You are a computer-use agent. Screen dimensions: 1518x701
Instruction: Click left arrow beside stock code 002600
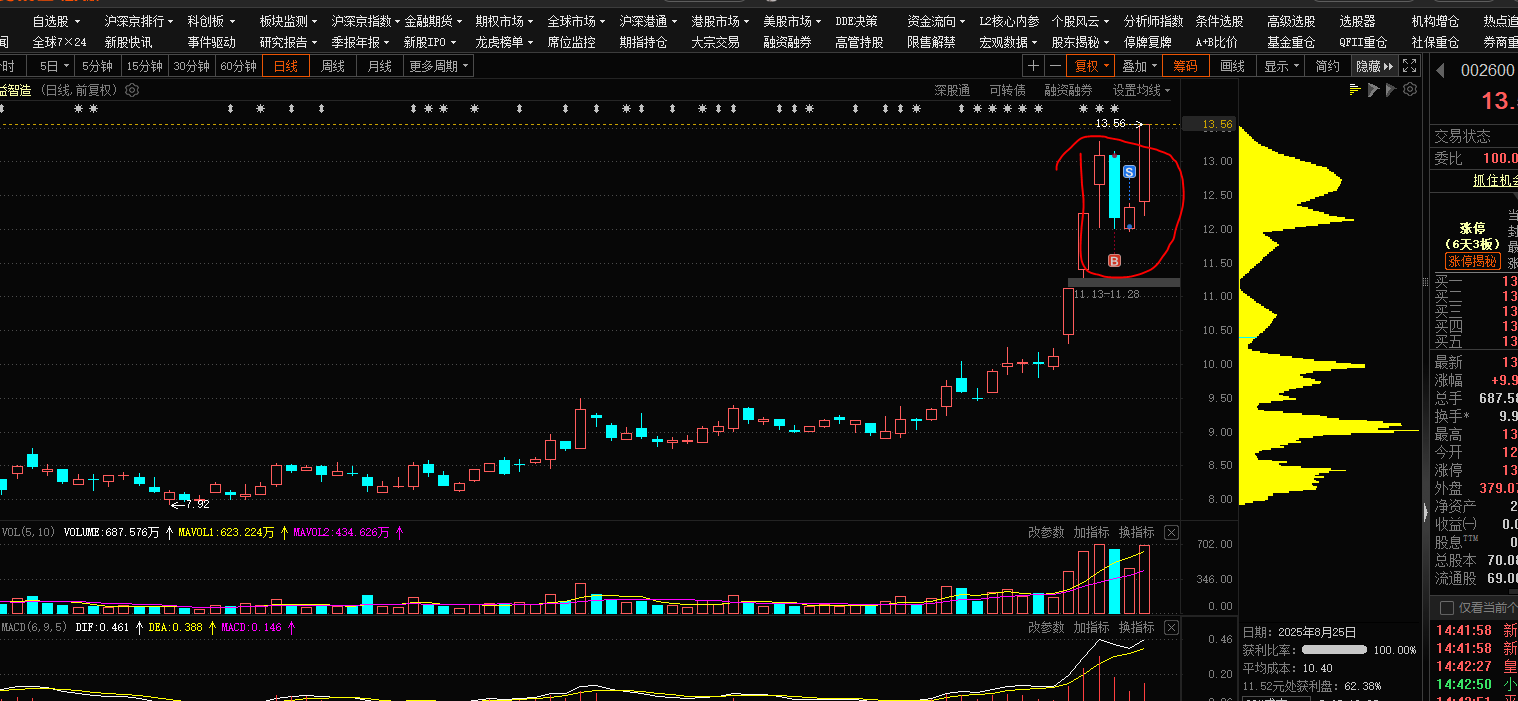(1442, 70)
